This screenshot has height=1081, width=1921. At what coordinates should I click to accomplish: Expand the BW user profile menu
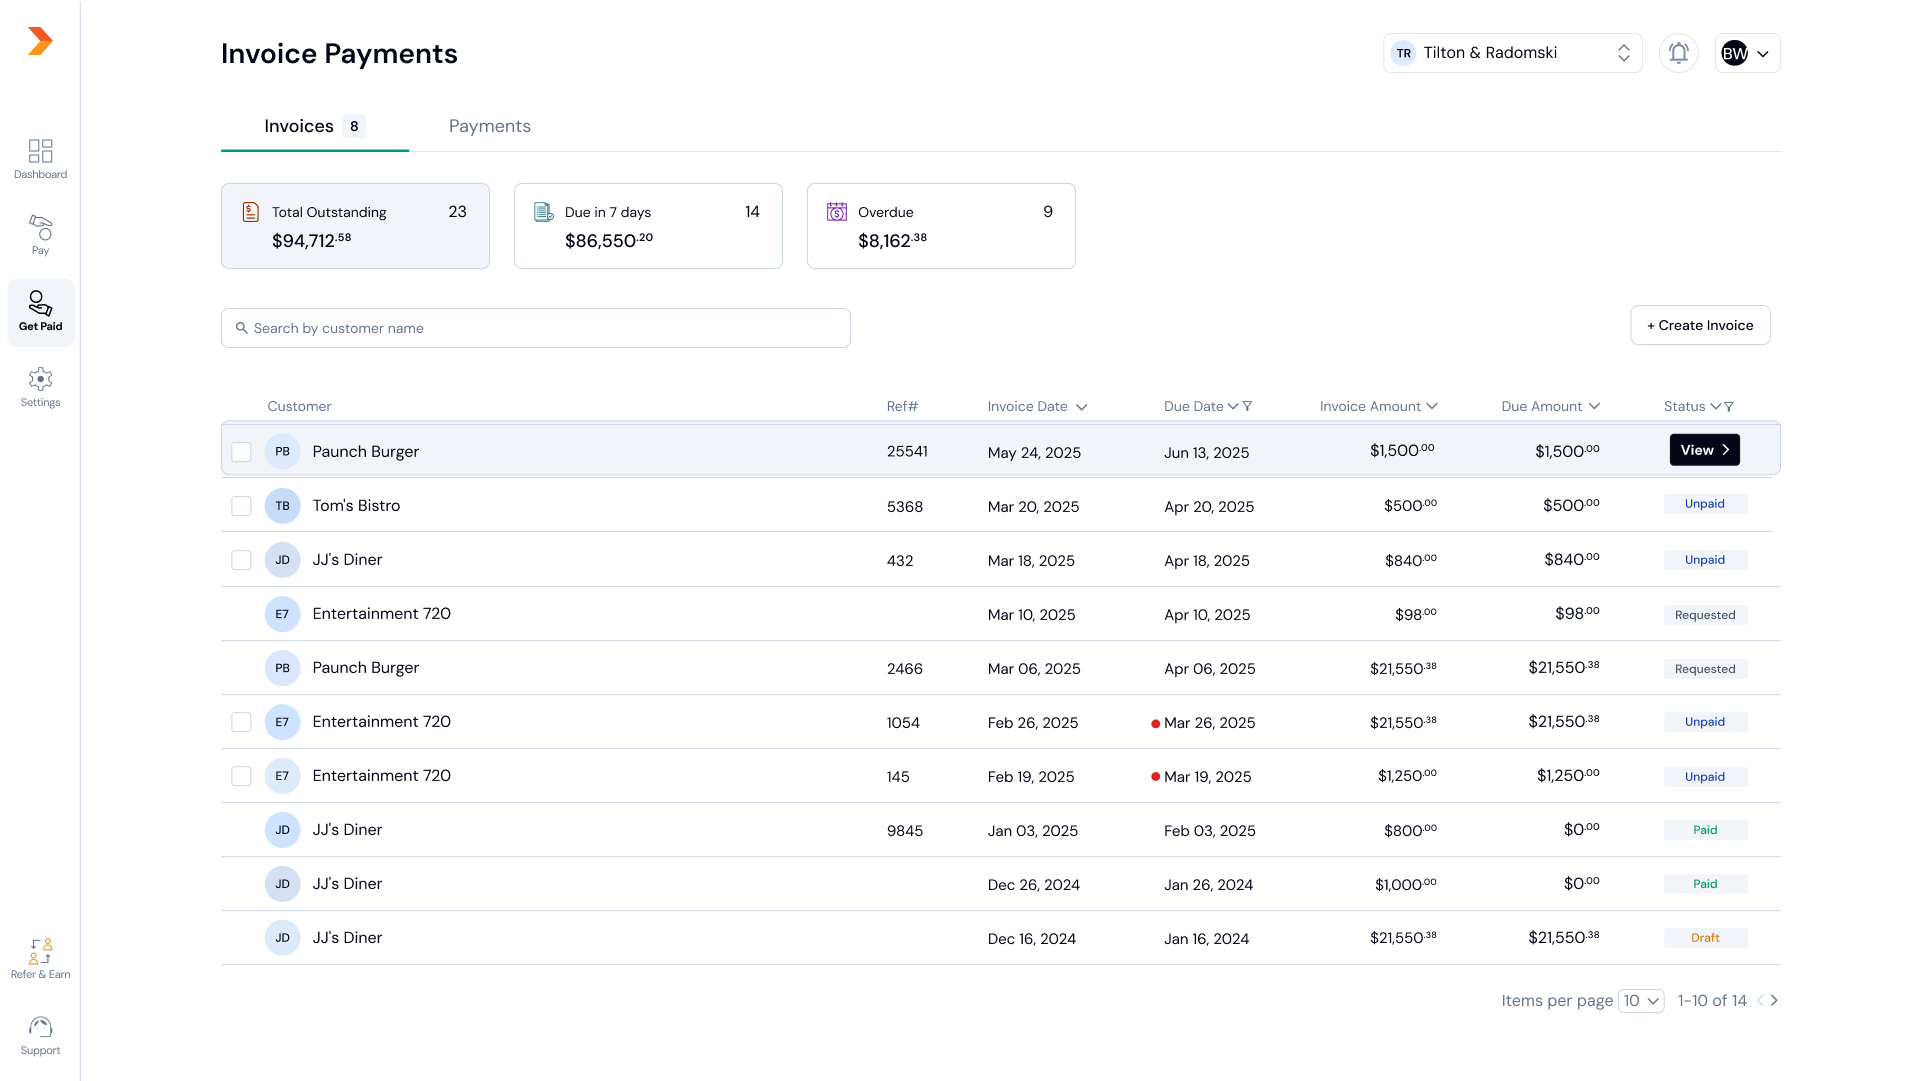click(x=1746, y=53)
